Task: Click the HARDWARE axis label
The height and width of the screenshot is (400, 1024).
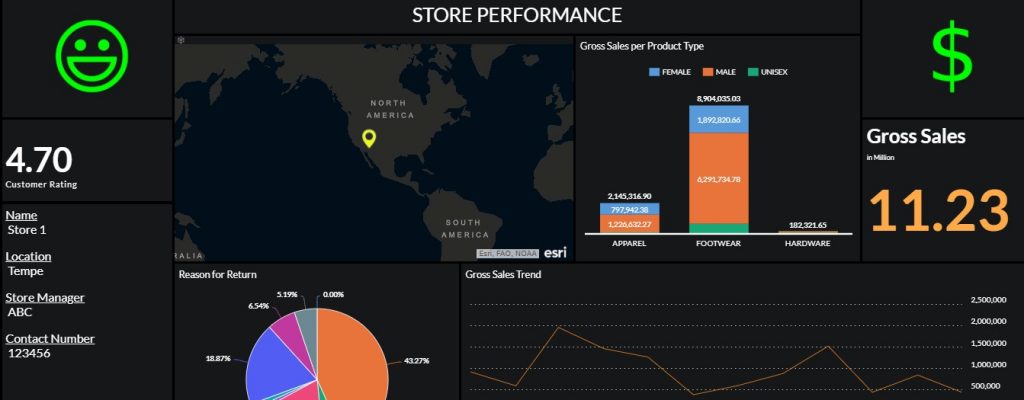Action: (x=808, y=243)
